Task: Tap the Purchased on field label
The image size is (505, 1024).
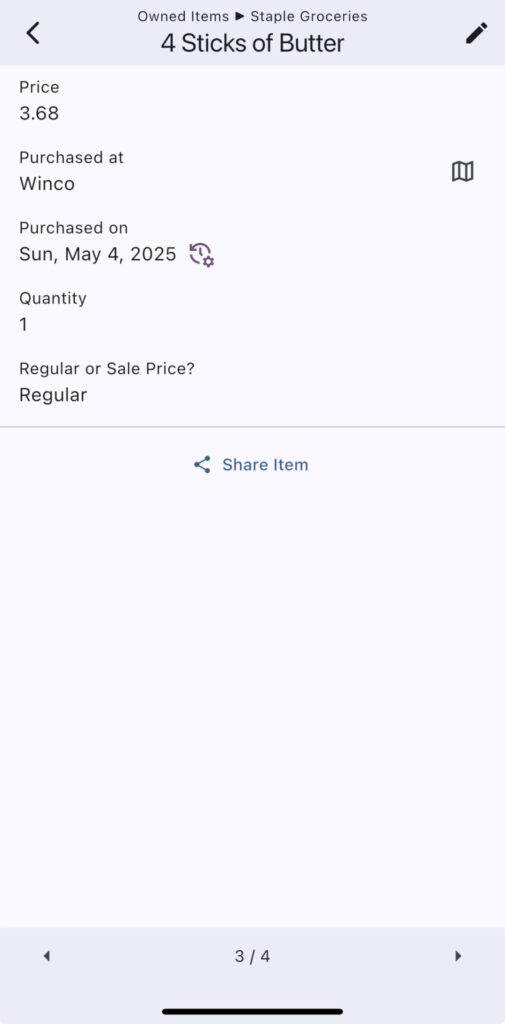Action: [x=73, y=228]
